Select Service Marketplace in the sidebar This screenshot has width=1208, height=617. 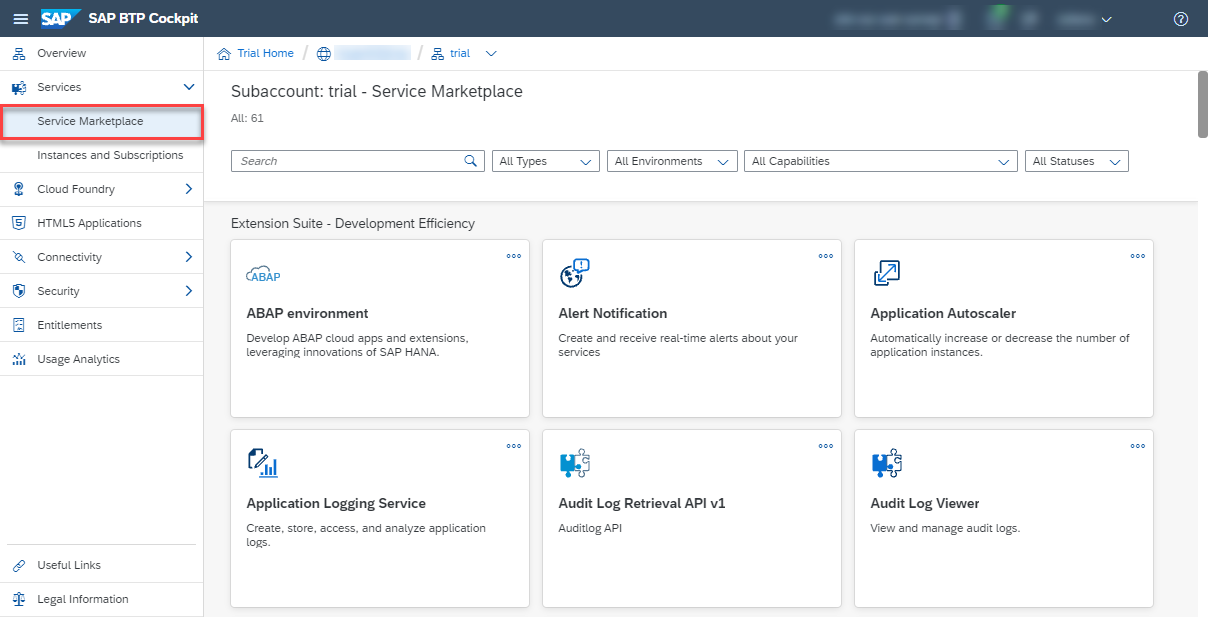(x=102, y=121)
